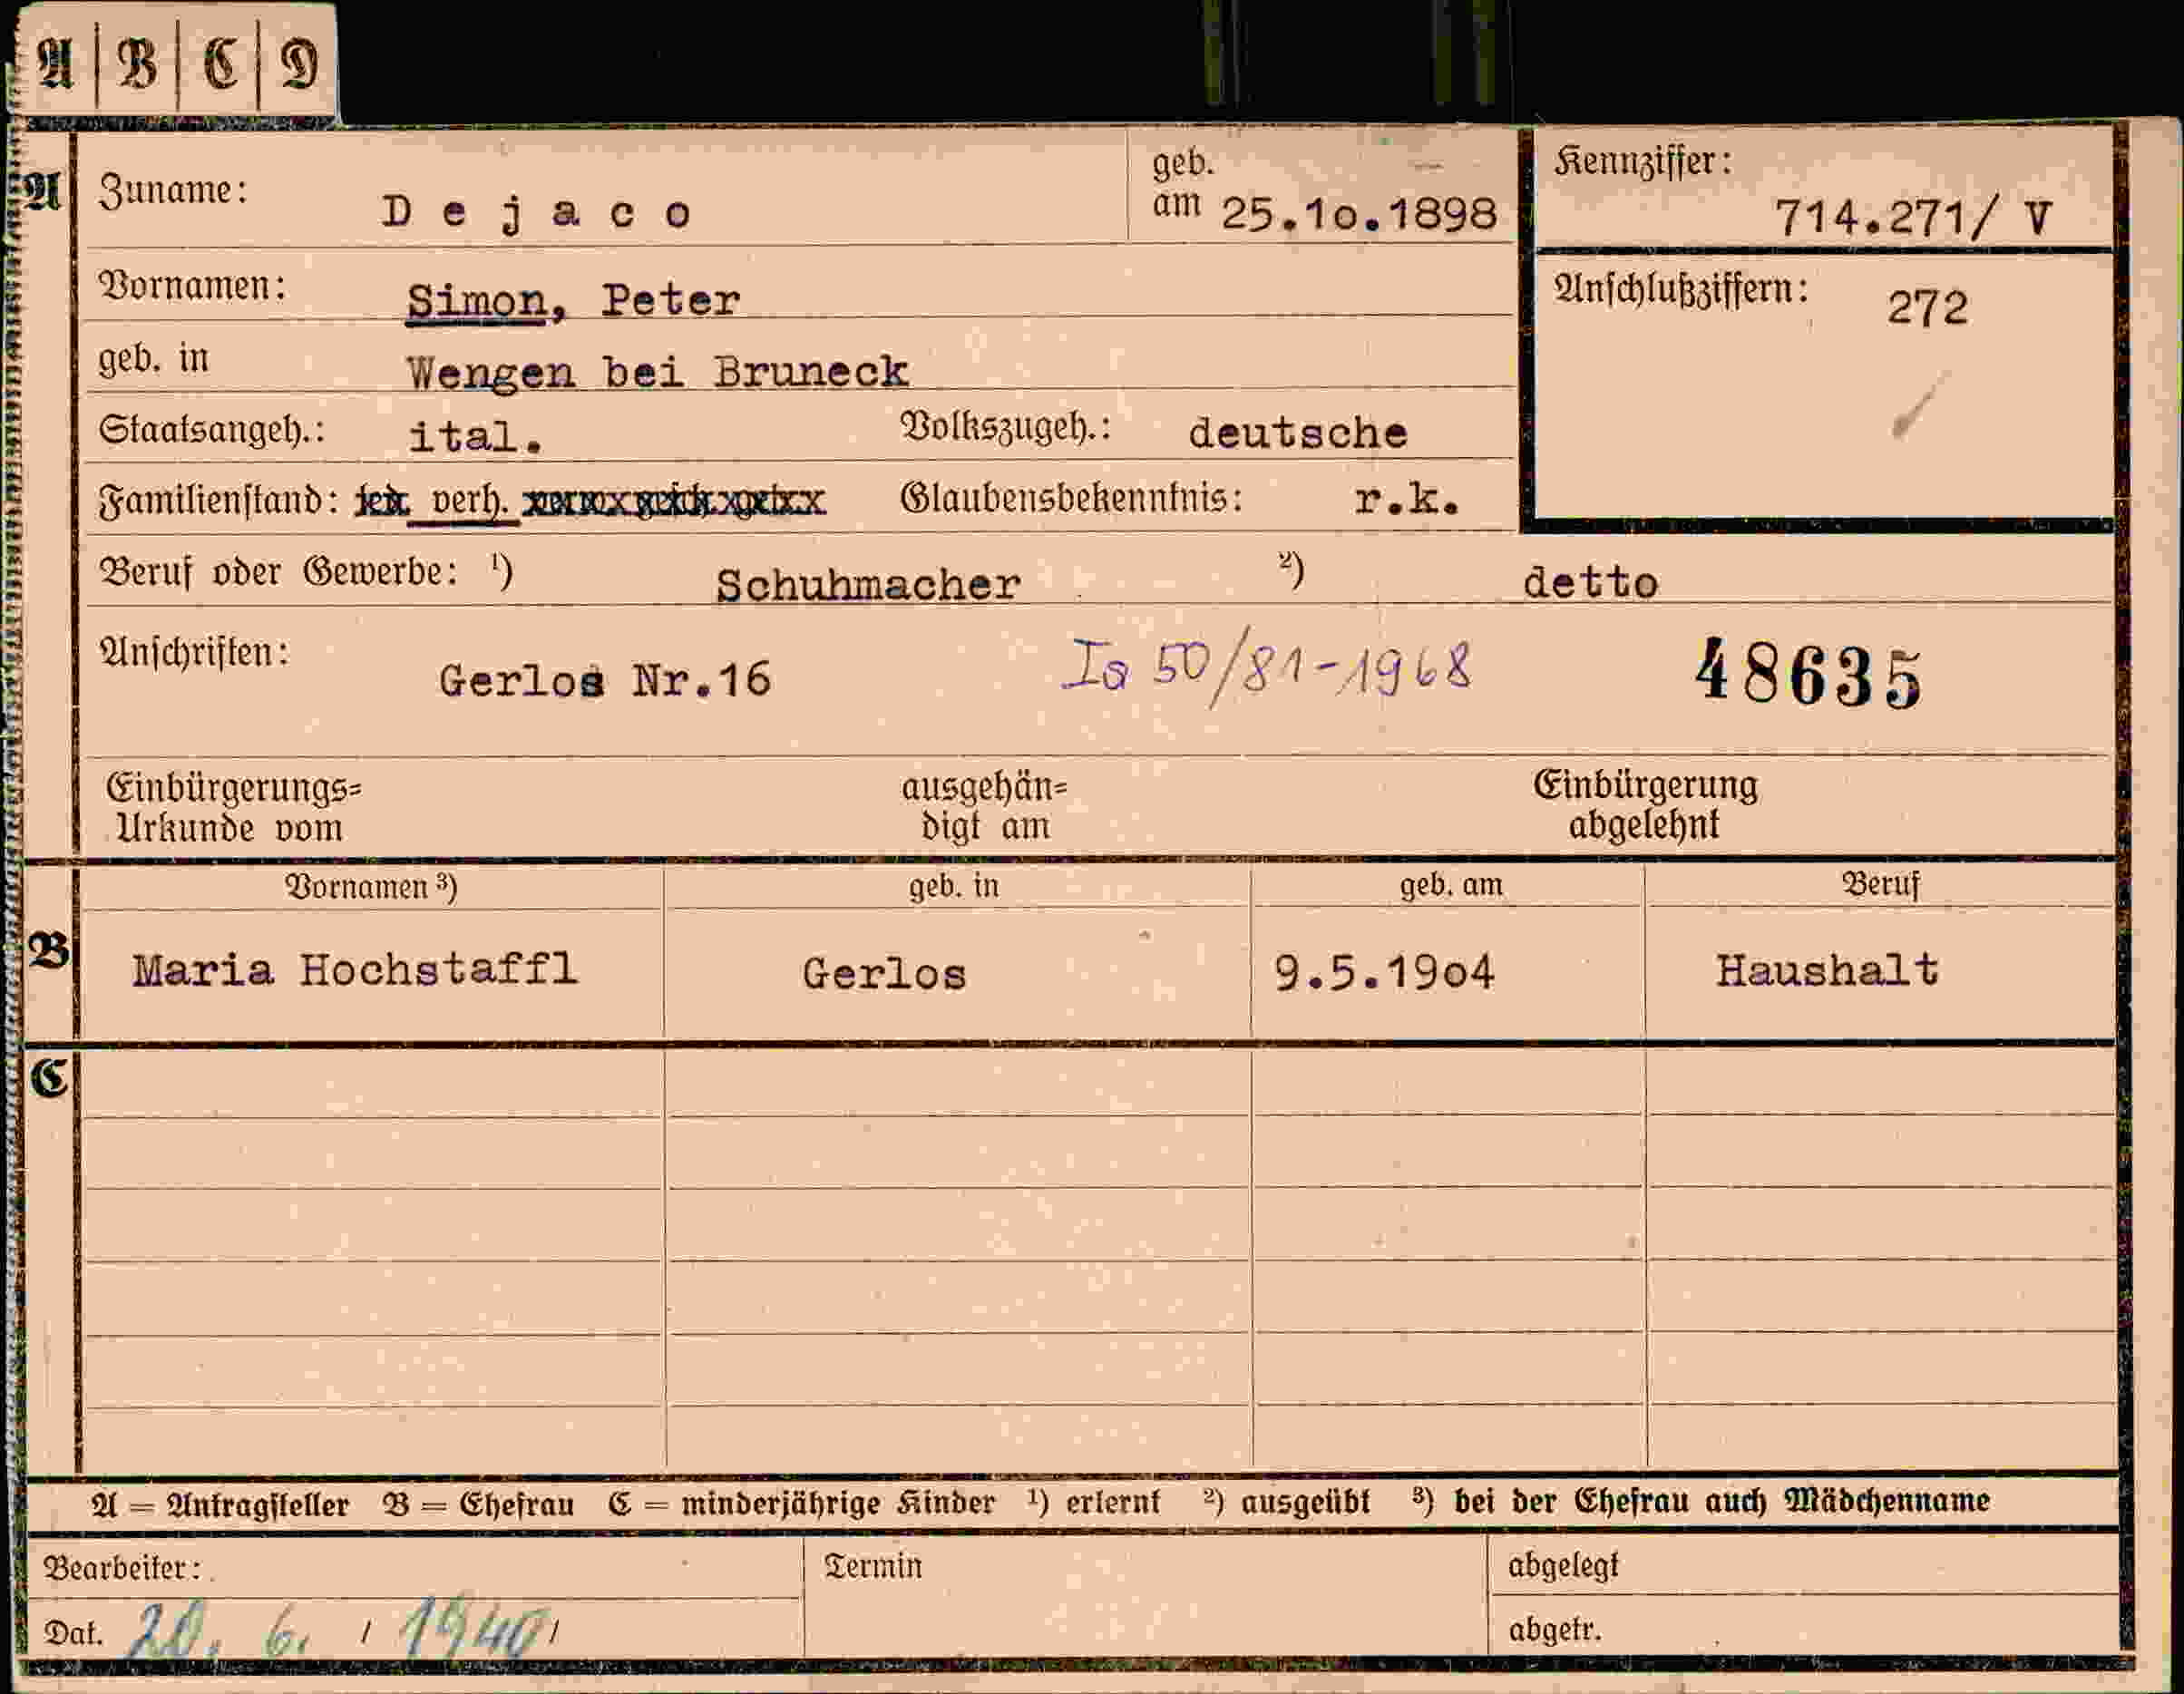This screenshot has height=1694, width=2184.
Task: Select the wife's birth date '9.5.19o4'
Action: [1384, 972]
